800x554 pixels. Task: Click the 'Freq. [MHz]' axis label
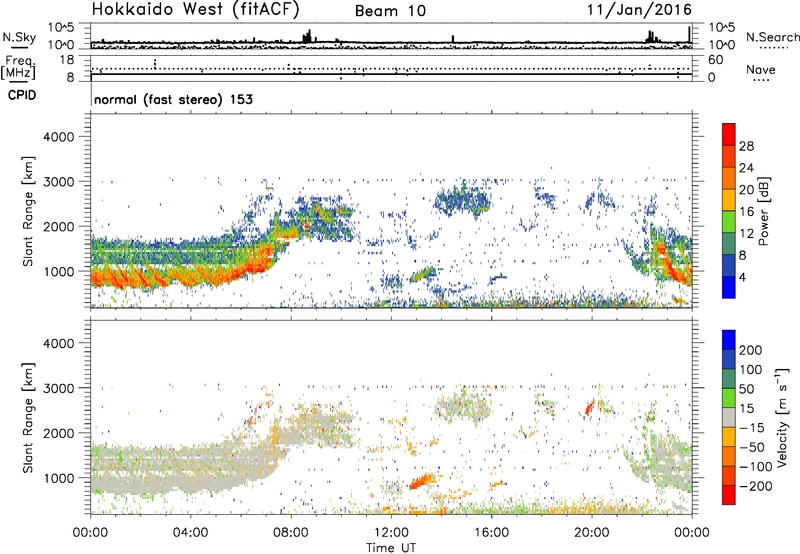[18, 67]
